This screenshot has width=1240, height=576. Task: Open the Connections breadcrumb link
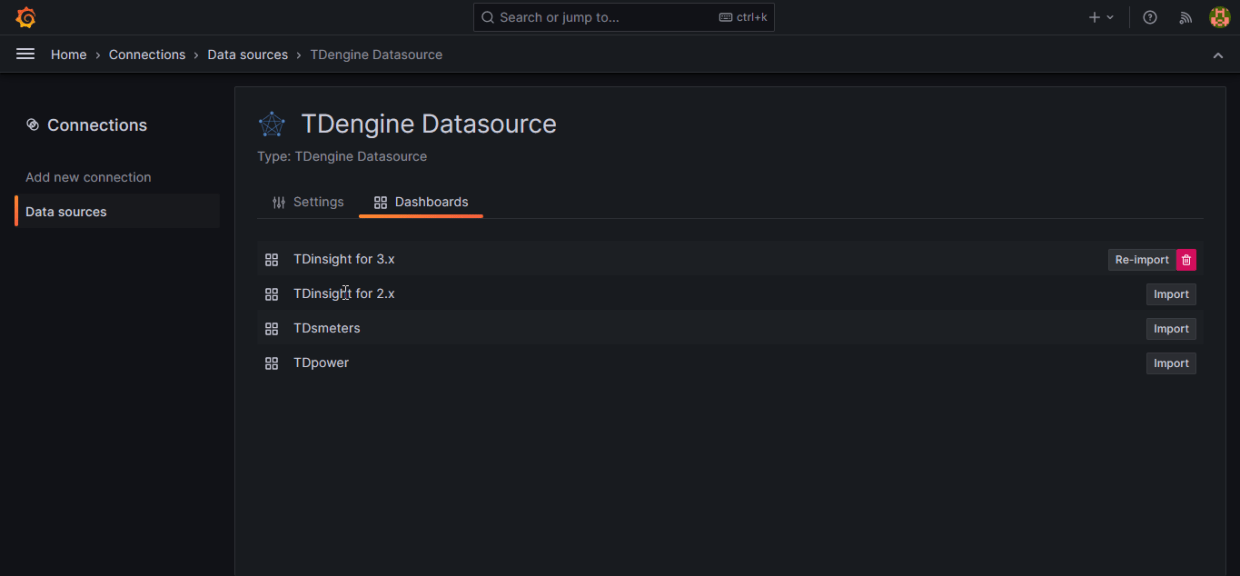pos(147,54)
